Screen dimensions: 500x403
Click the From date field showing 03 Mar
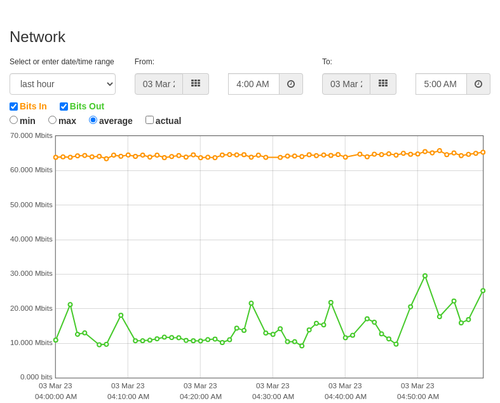coord(159,84)
